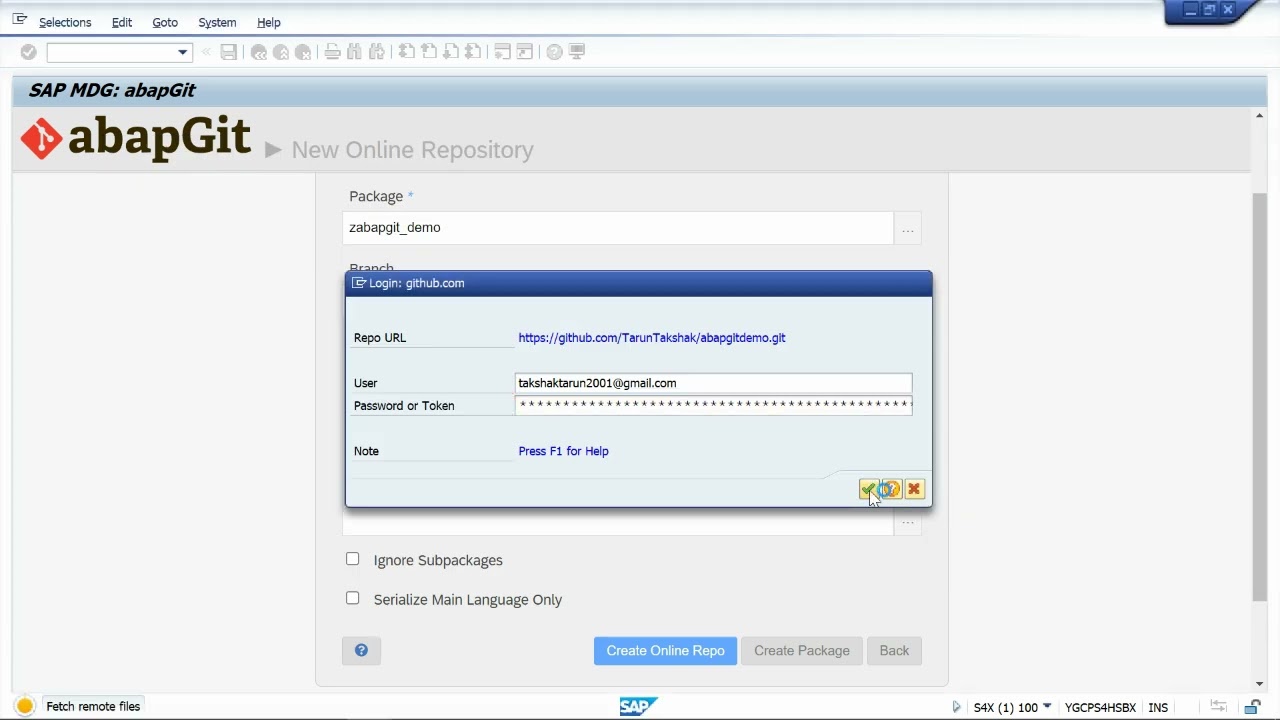Open the Help menu

[268, 22]
